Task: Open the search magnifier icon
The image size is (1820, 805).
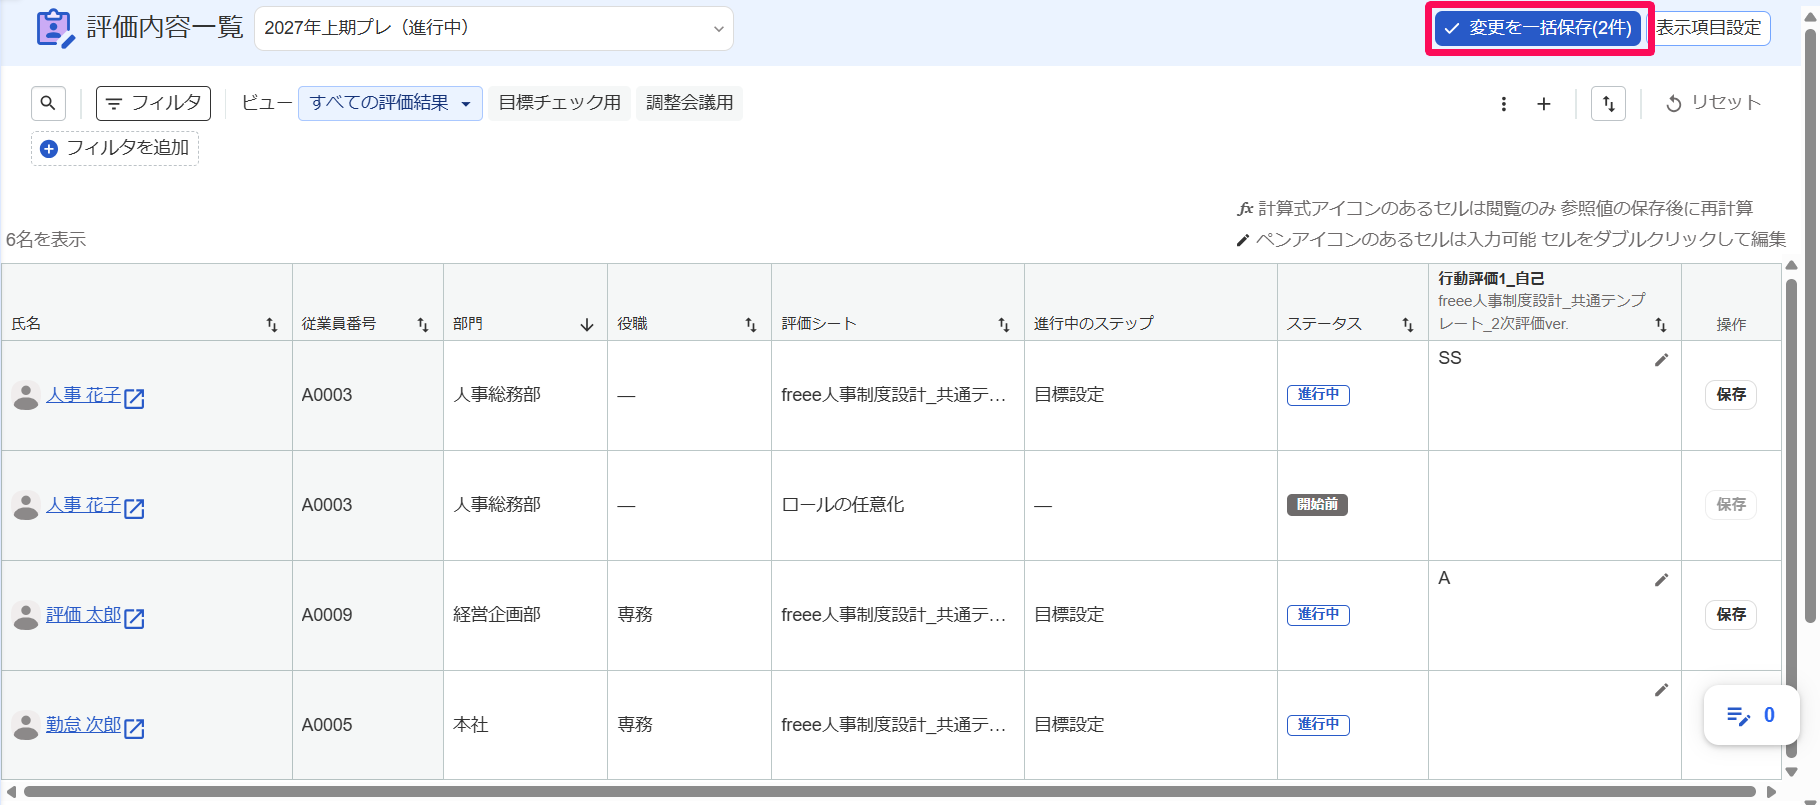Action: pyautogui.click(x=48, y=103)
